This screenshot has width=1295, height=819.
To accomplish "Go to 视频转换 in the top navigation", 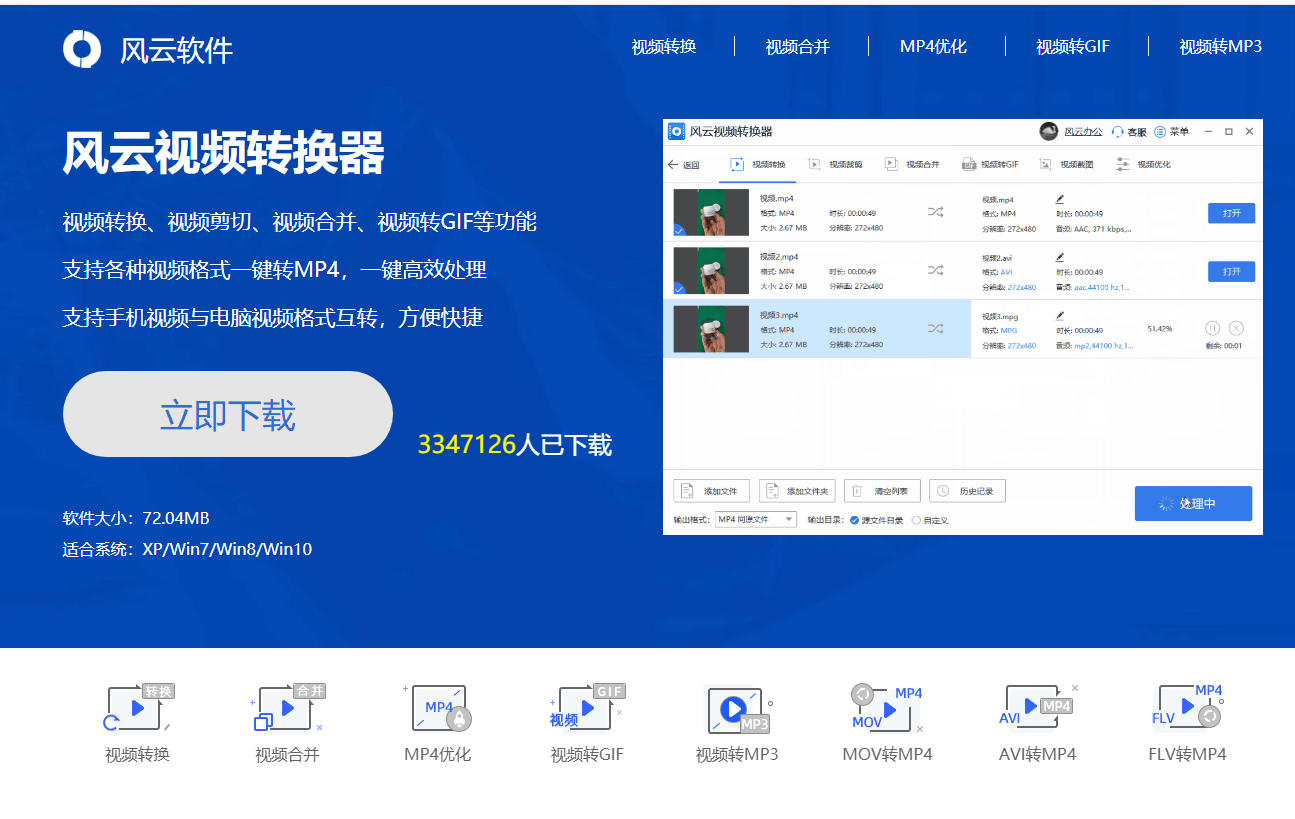I will pyautogui.click(x=664, y=46).
